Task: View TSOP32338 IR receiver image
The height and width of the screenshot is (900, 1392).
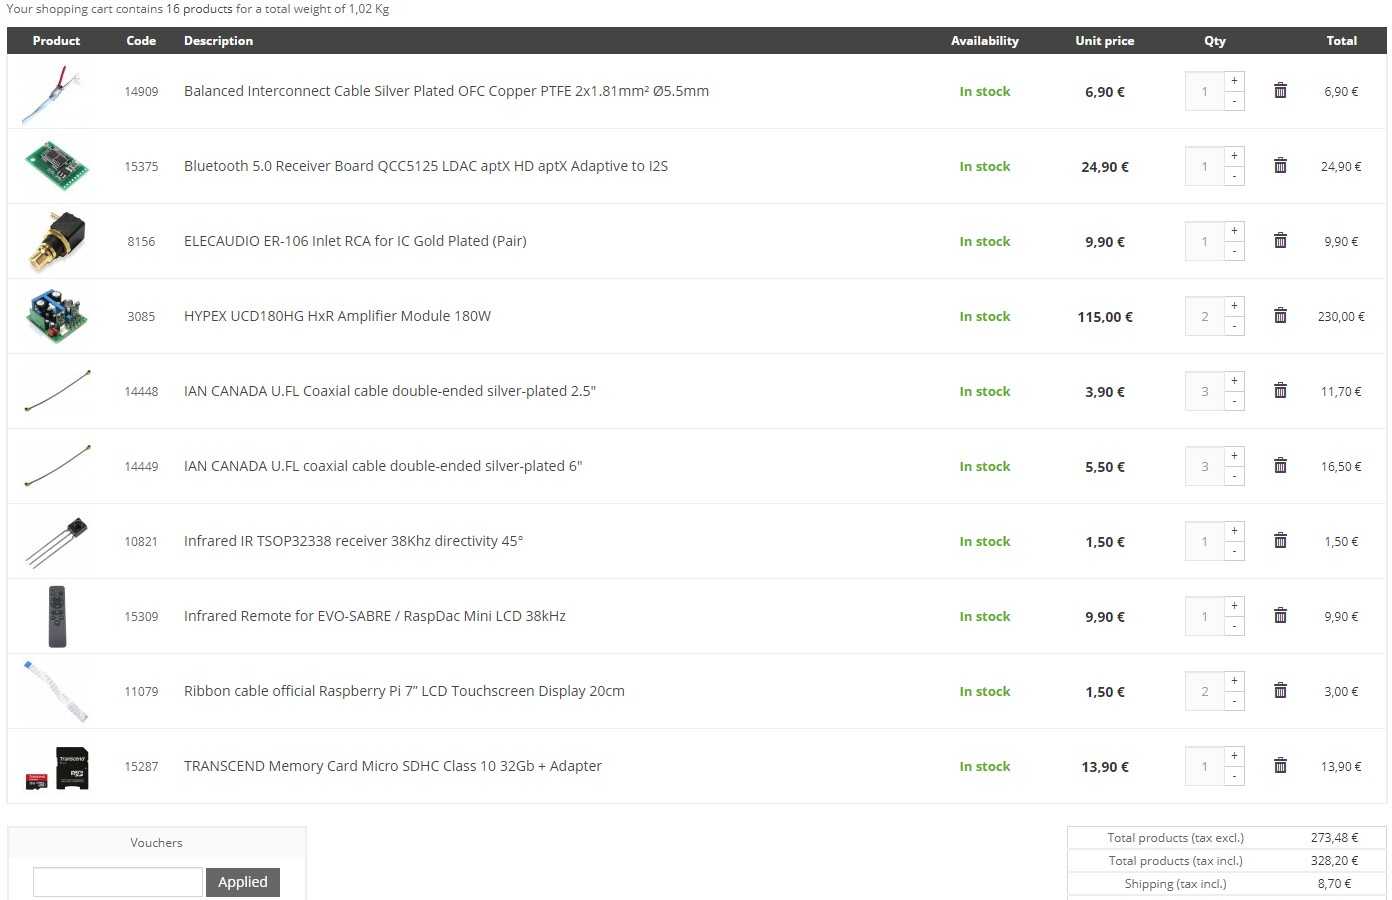Action: 56,541
